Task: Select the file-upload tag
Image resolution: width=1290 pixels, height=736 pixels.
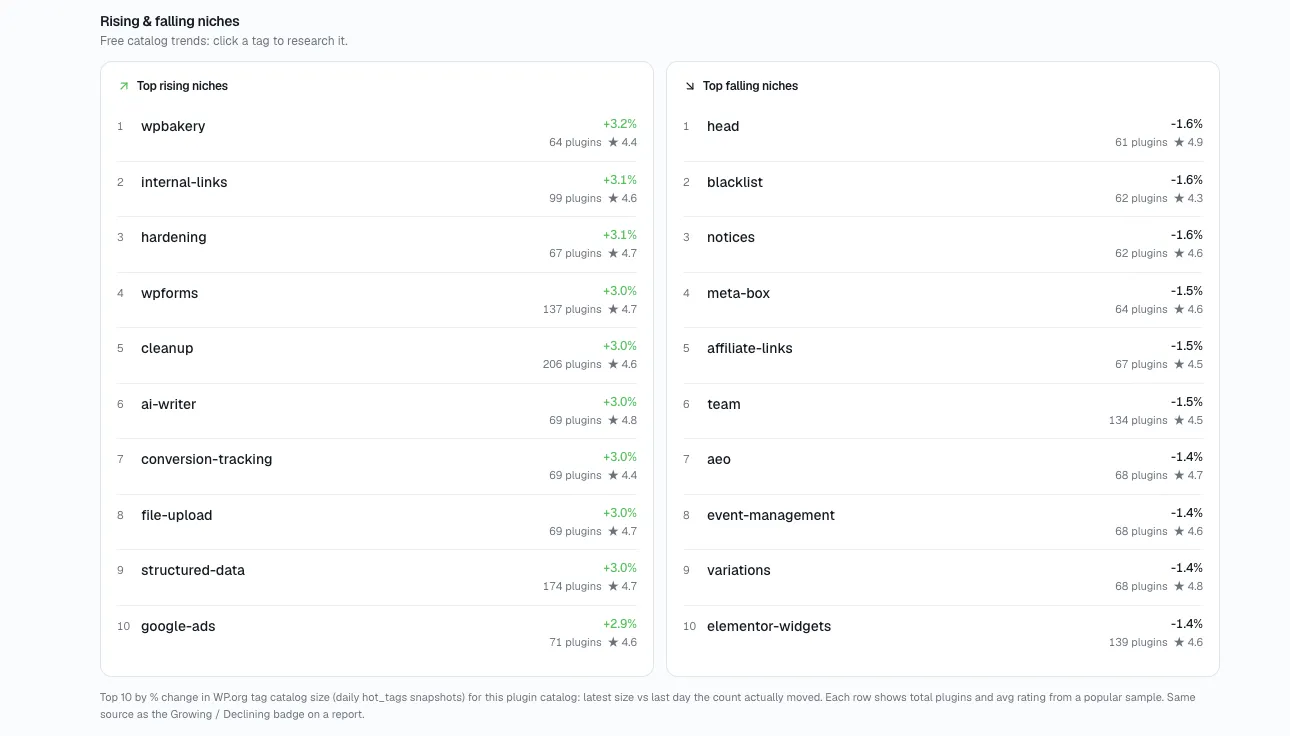Action: (177, 515)
